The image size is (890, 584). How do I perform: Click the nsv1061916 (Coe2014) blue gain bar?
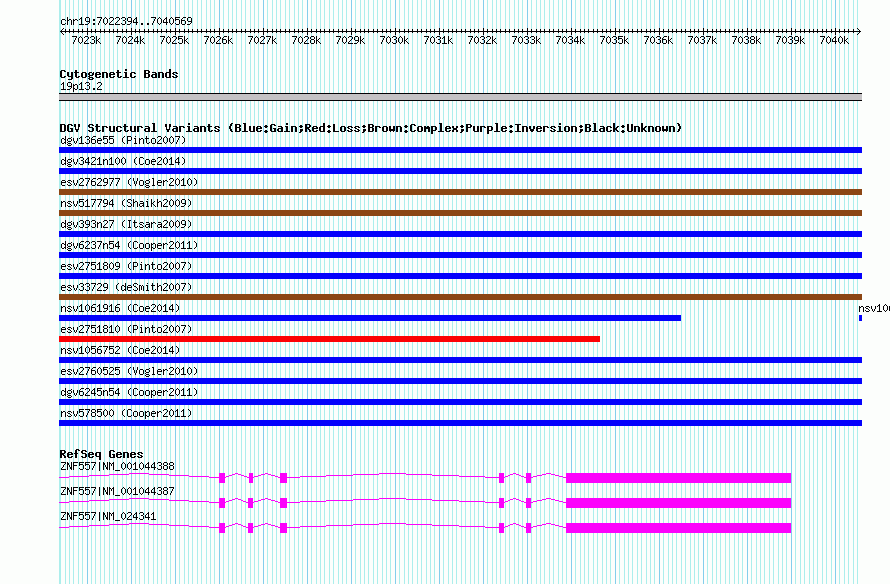click(370, 318)
